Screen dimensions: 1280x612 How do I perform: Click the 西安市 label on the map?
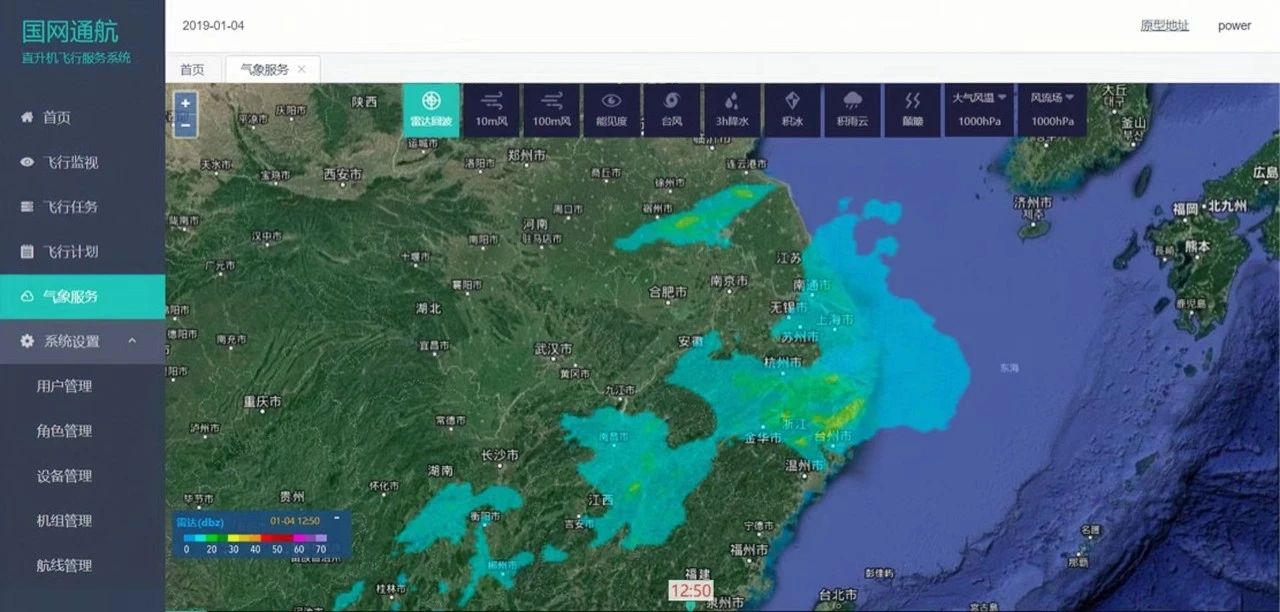342,174
